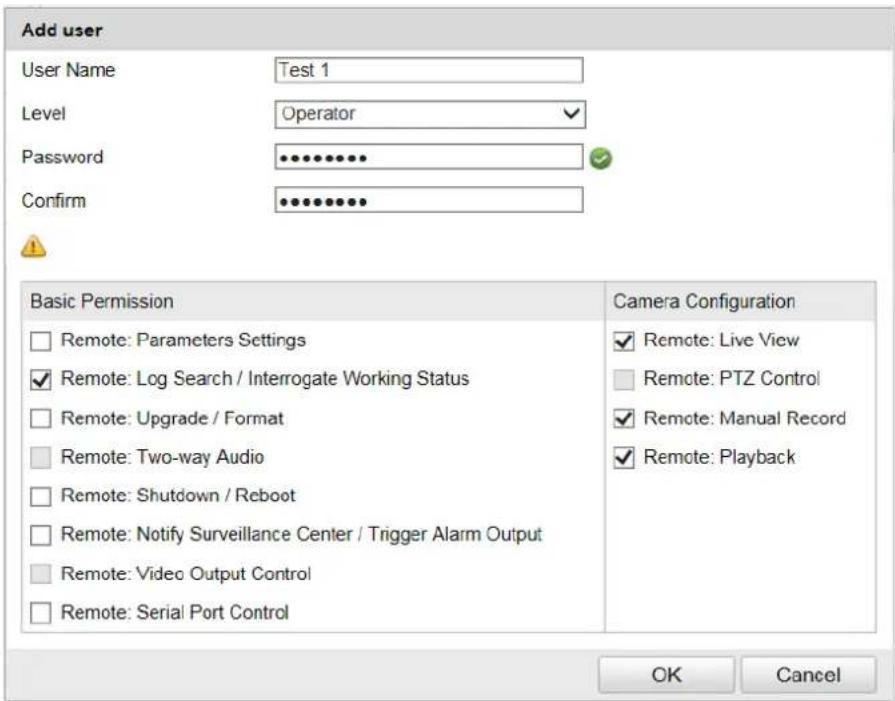Click the Level label text

pos(43,113)
